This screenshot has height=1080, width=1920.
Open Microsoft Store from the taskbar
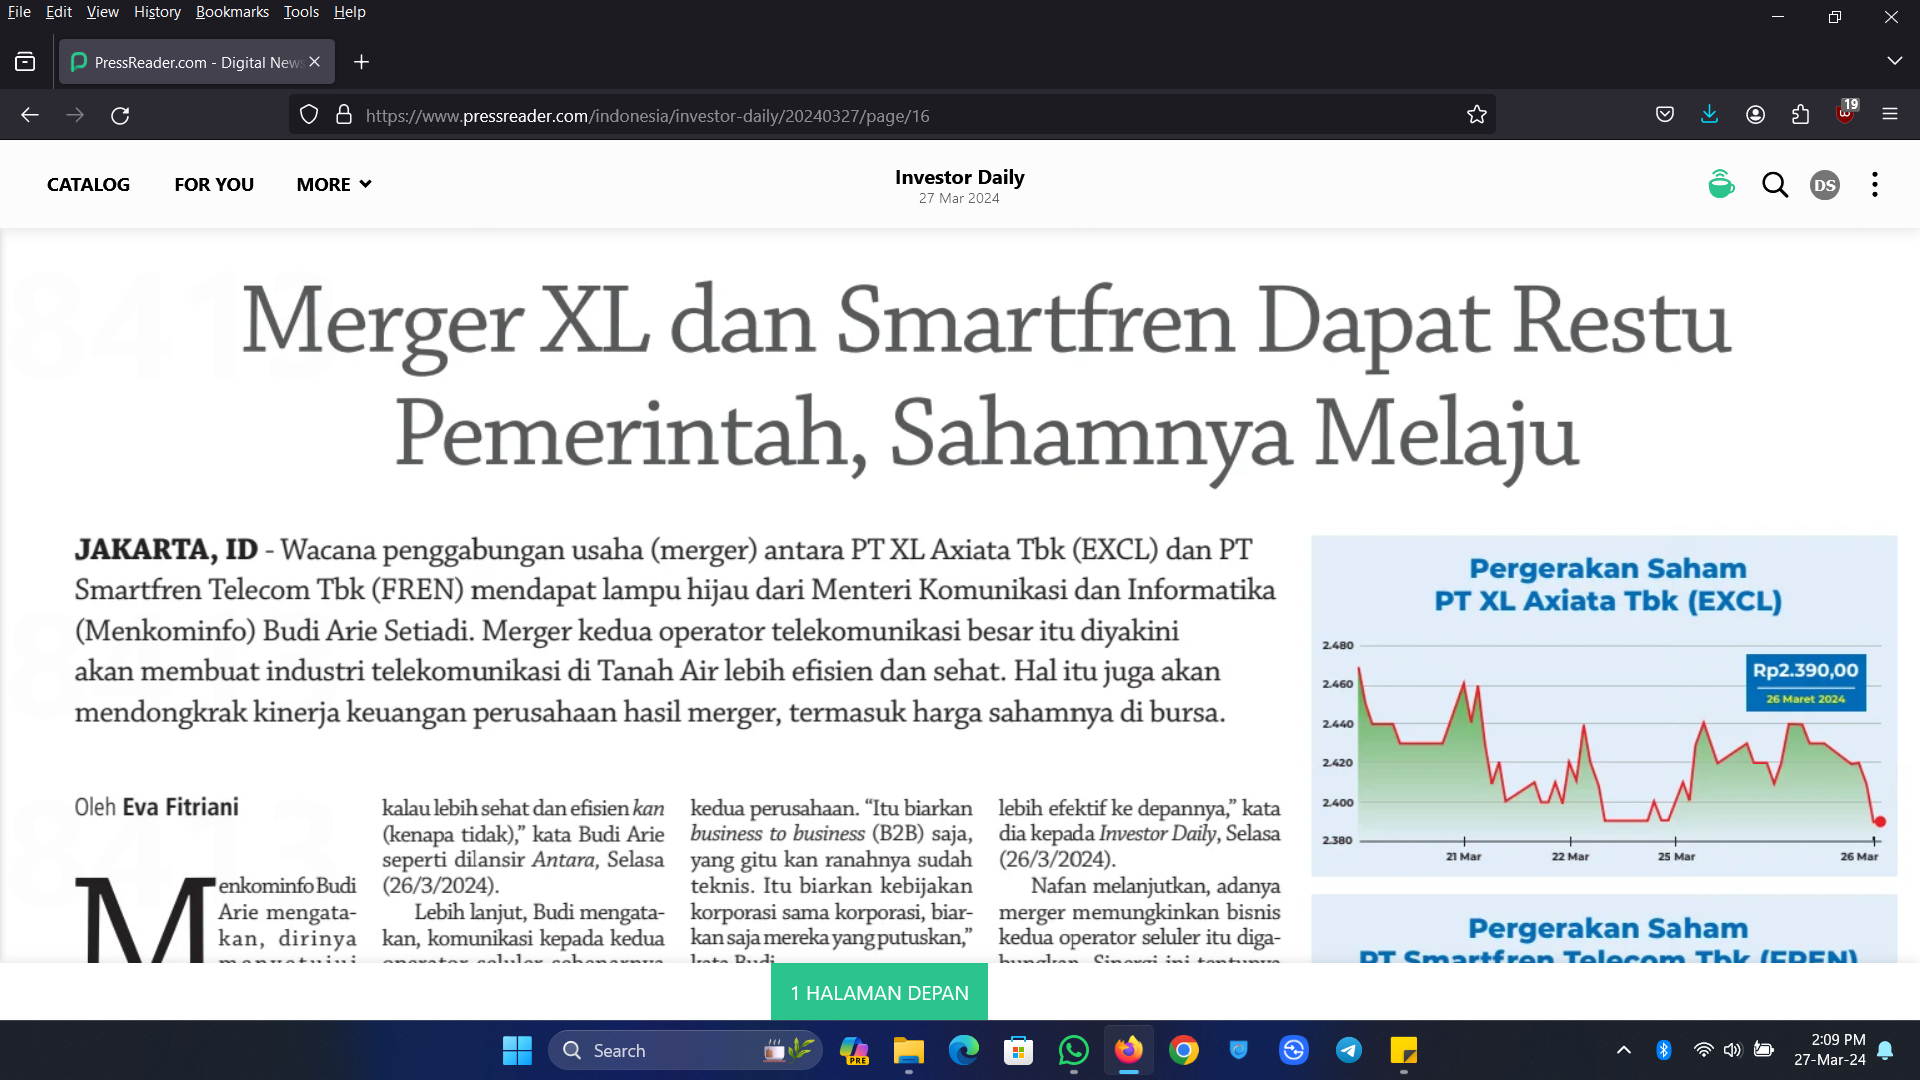(x=1018, y=1050)
